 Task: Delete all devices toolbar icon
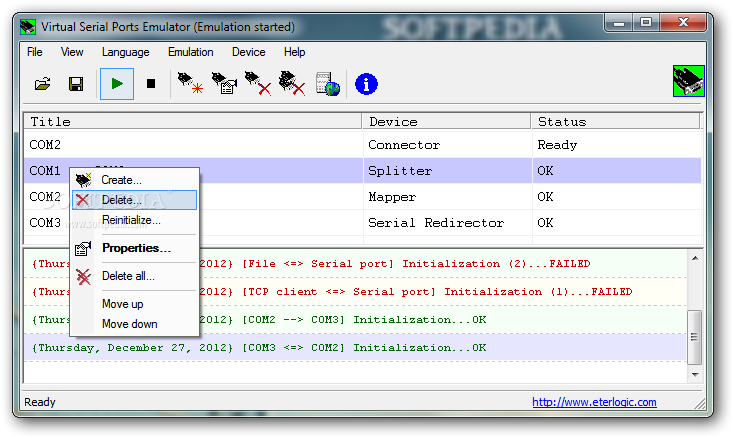click(x=292, y=83)
